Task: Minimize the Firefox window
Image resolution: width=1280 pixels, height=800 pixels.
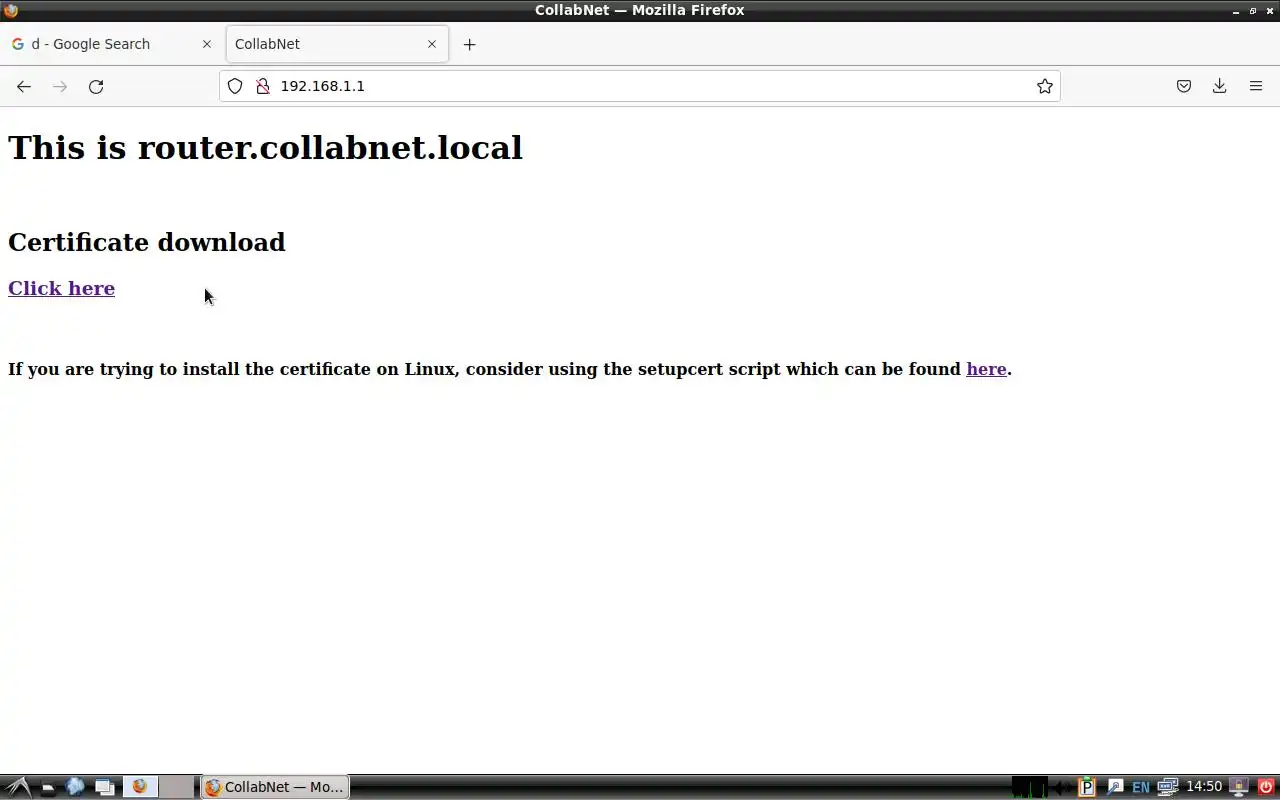Action: click(x=1236, y=10)
